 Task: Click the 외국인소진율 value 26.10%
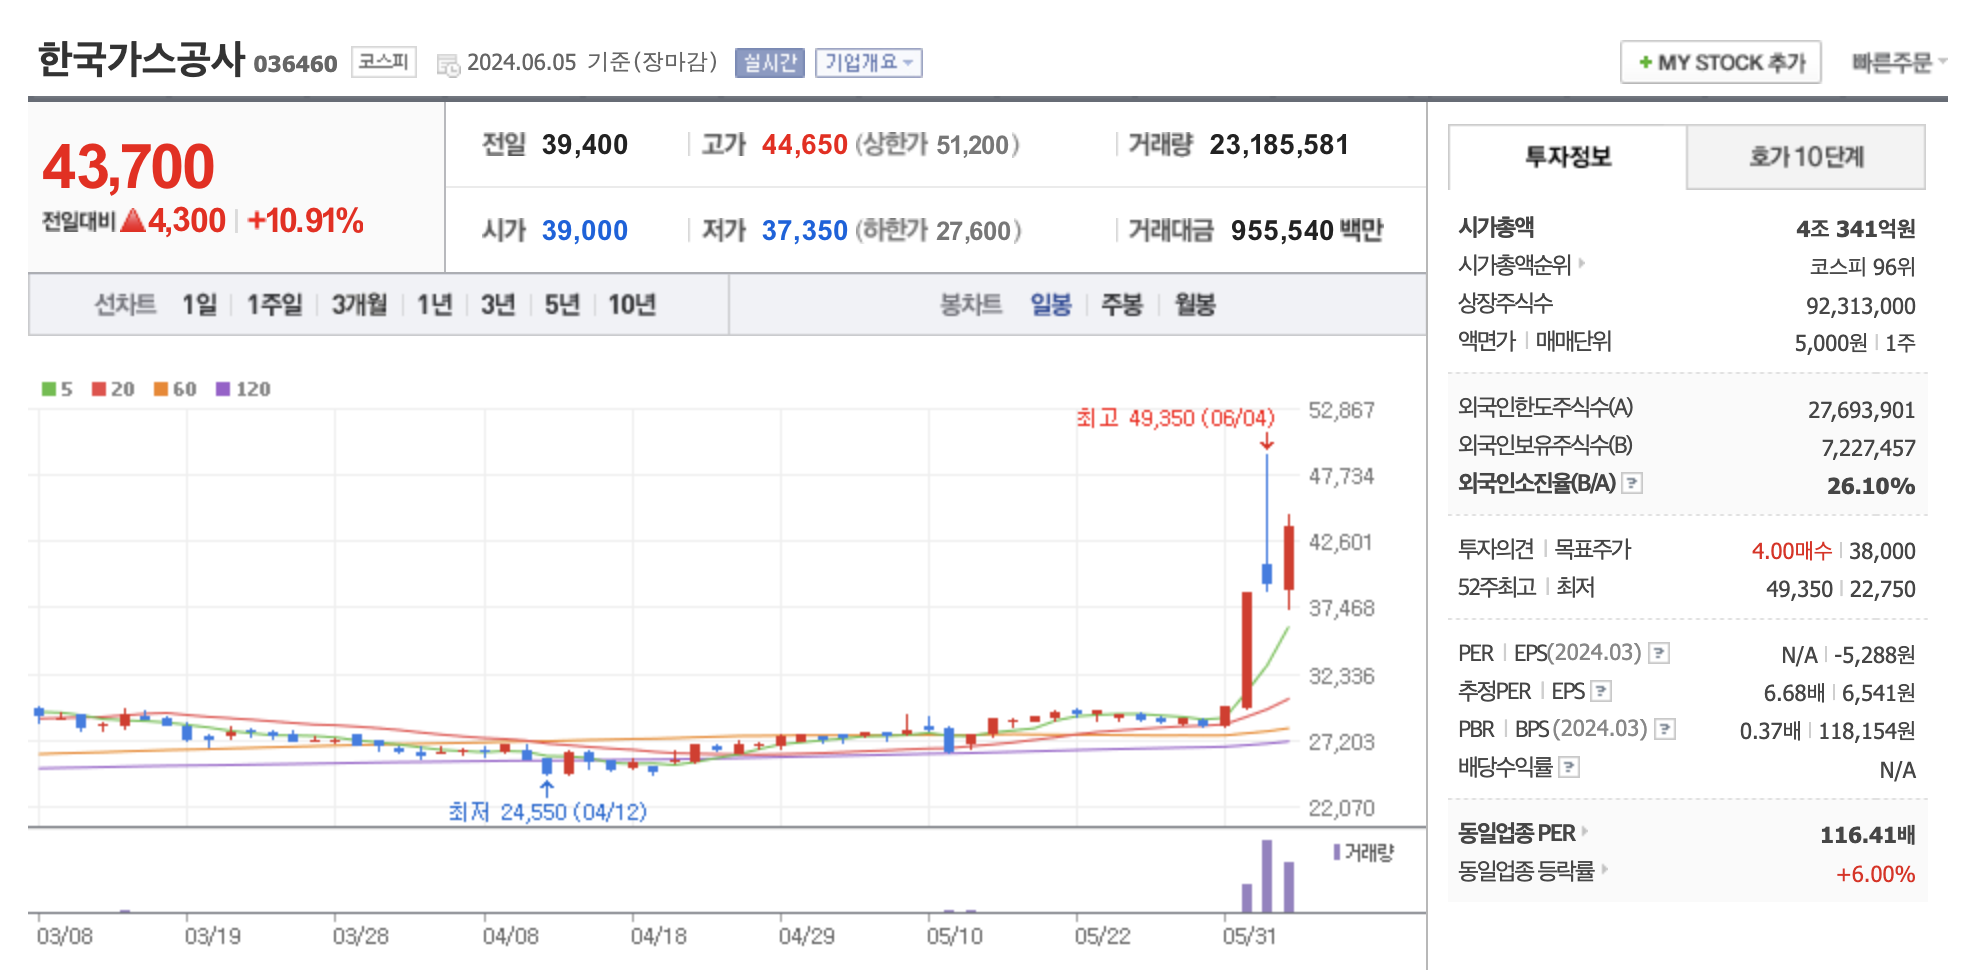point(1871,486)
